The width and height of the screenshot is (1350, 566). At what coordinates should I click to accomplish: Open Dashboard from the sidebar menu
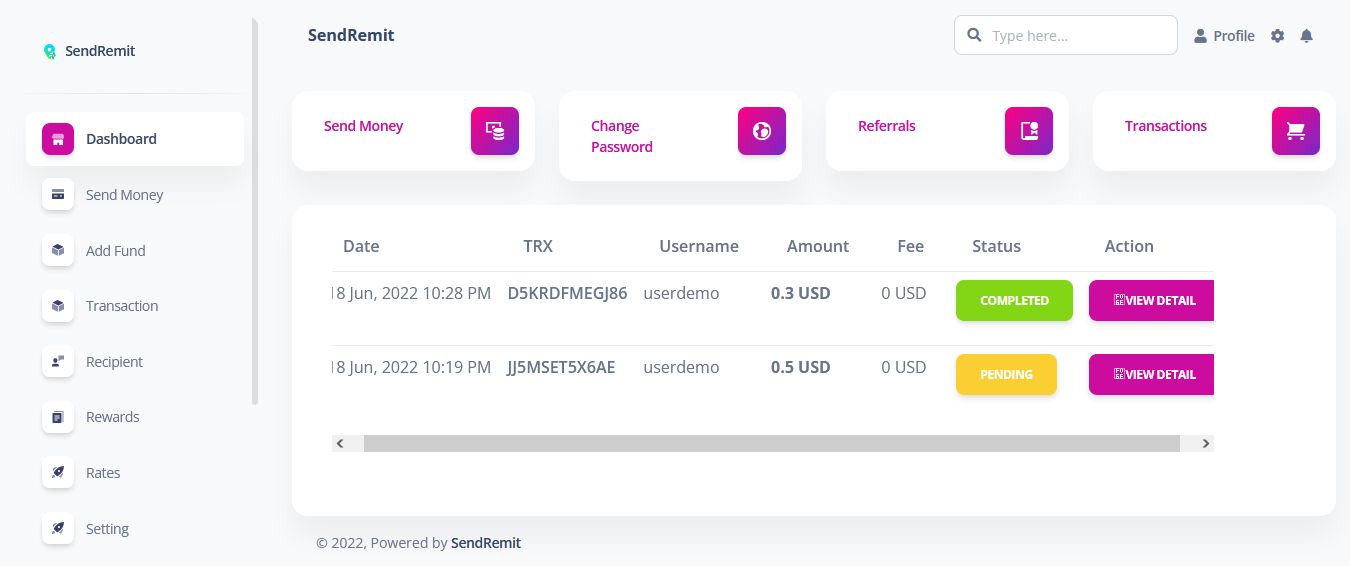coord(121,139)
